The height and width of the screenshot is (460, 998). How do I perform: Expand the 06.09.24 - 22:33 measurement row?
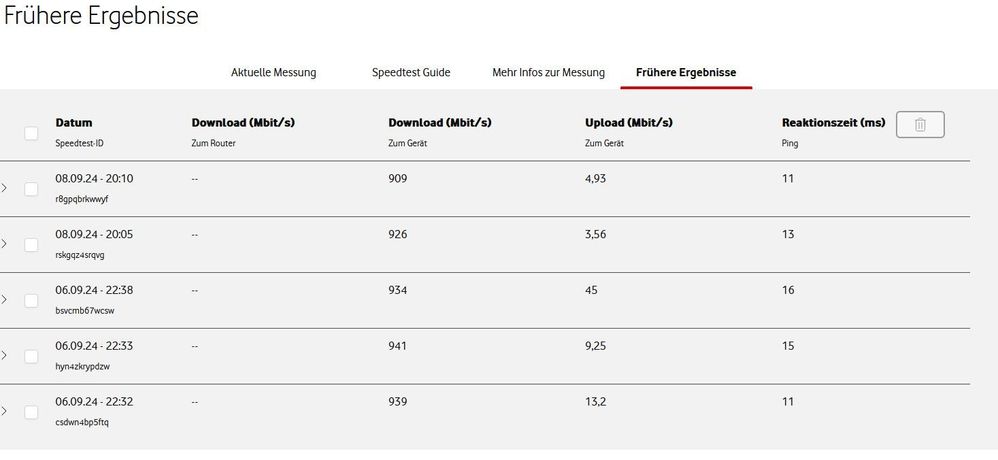pyautogui.click(x=5, y=356)
